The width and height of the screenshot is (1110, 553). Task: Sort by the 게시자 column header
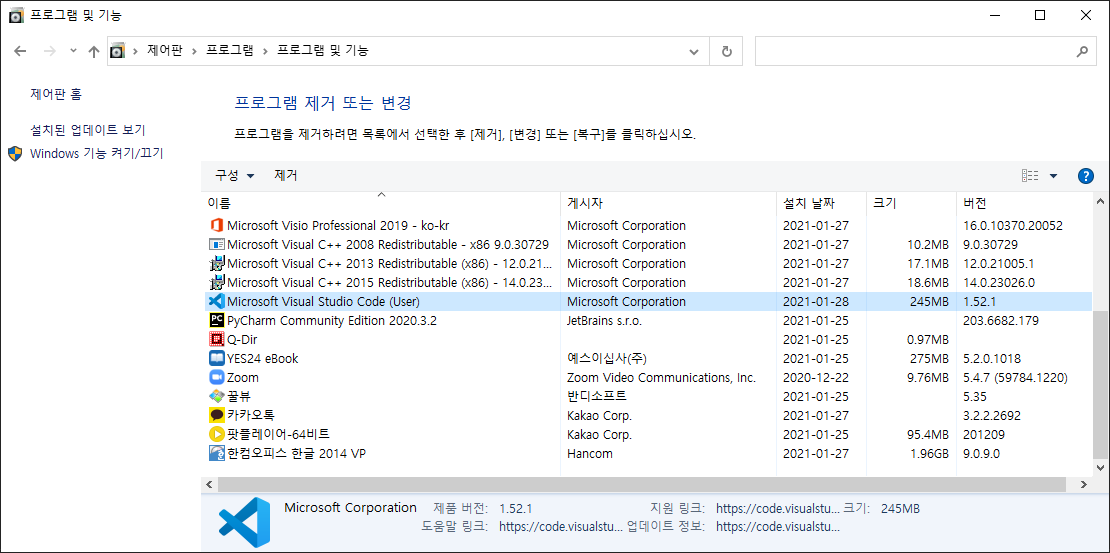coord(668,203)
